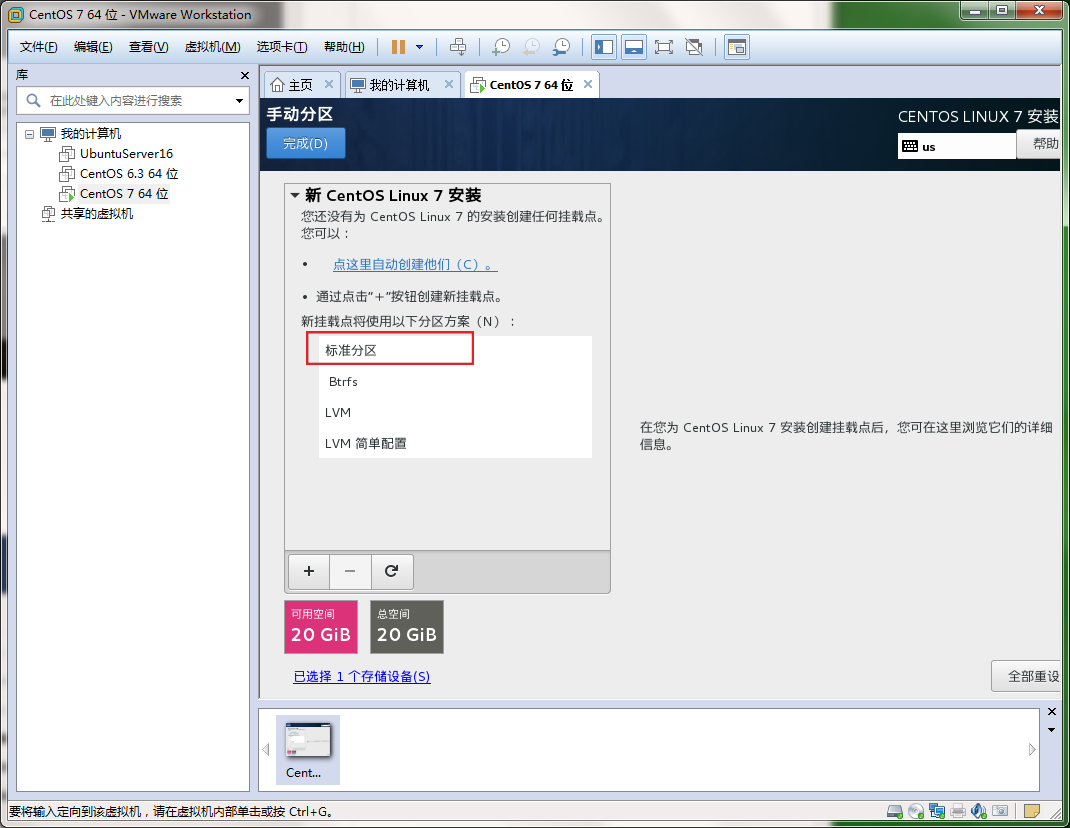Click the sound card status icon
1070x828 pixels.
(979, 811)
